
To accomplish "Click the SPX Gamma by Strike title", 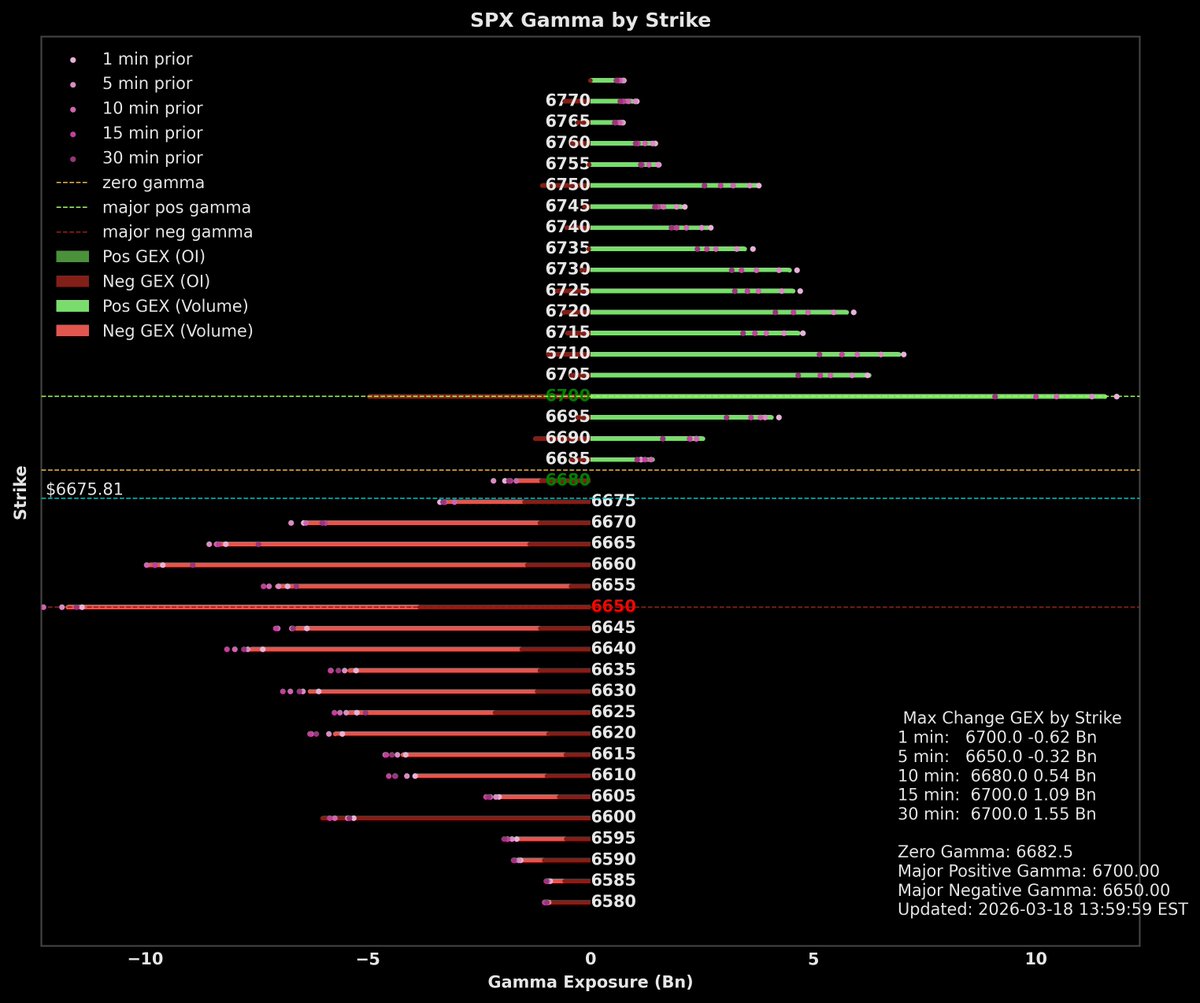I will [x=589, y=19].
